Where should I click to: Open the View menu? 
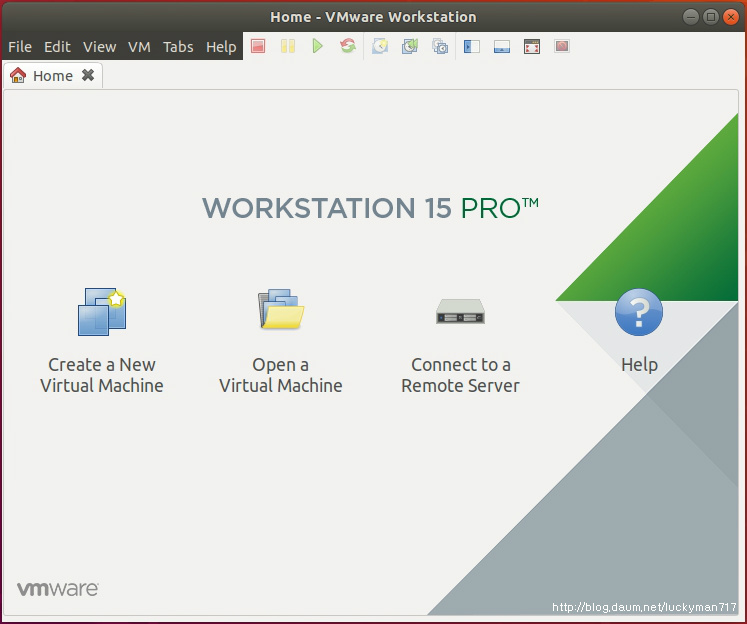pyautogui.click(x=100, y=47)
